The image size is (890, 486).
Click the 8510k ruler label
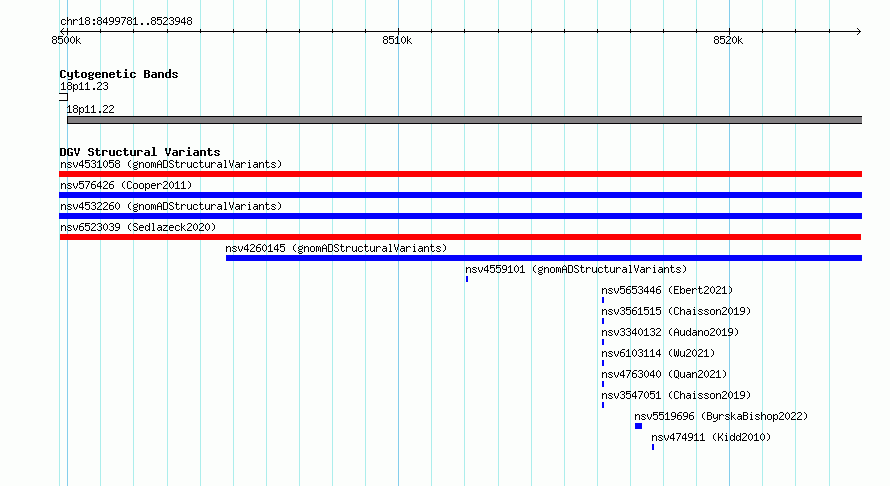[x=397, y=40]
